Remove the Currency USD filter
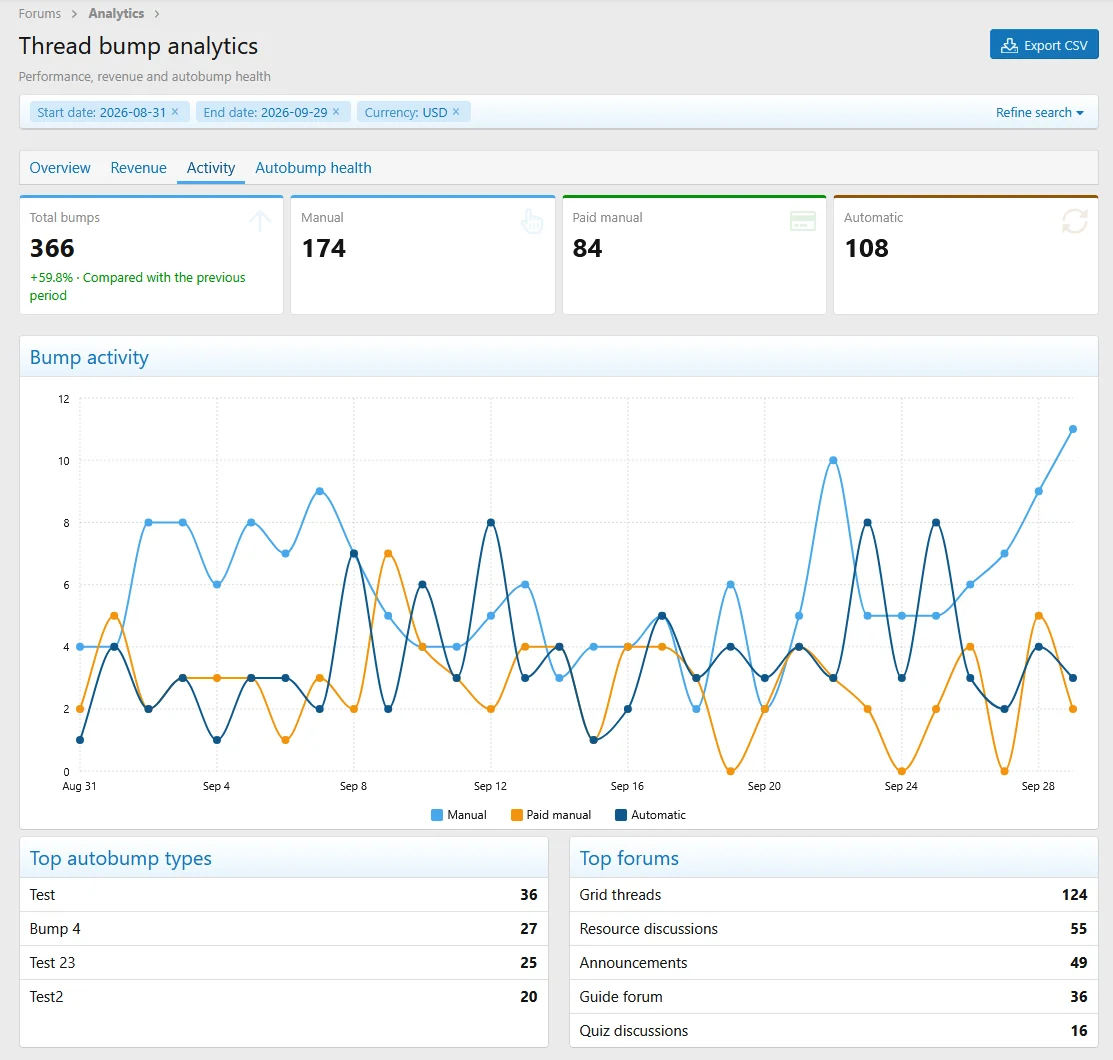1113x1060 pixels. [456, 111]
